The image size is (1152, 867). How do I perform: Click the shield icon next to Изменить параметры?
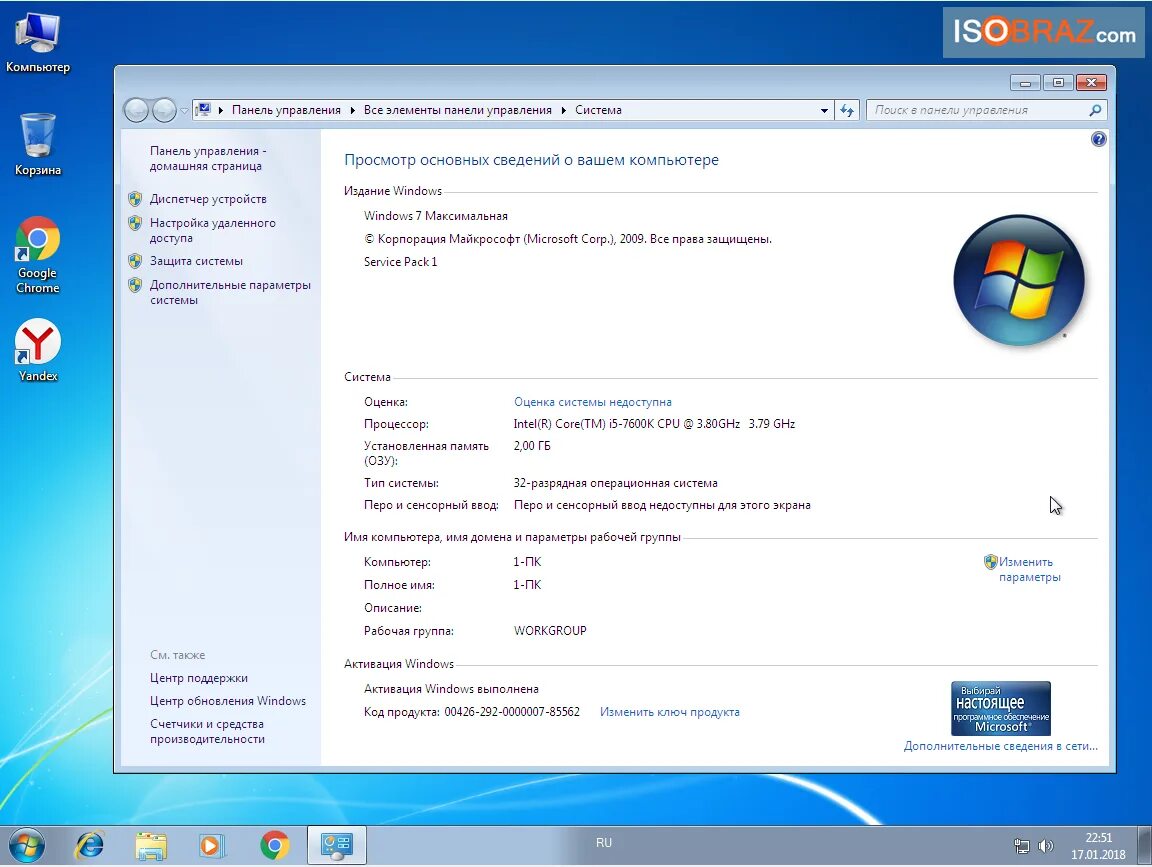(x=990, y=562)
